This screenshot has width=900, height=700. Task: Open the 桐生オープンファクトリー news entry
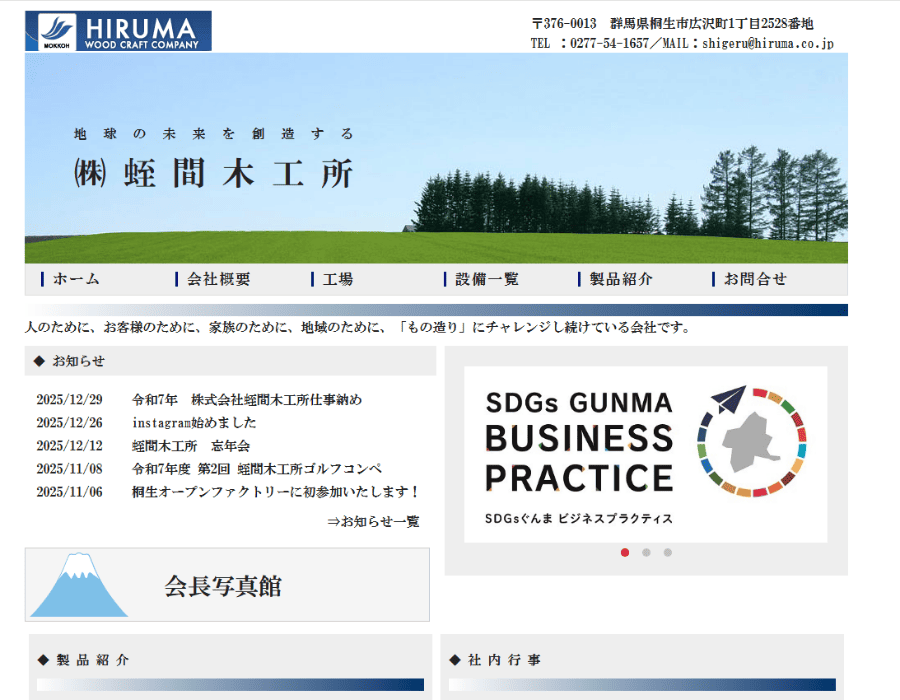[275, 492]
